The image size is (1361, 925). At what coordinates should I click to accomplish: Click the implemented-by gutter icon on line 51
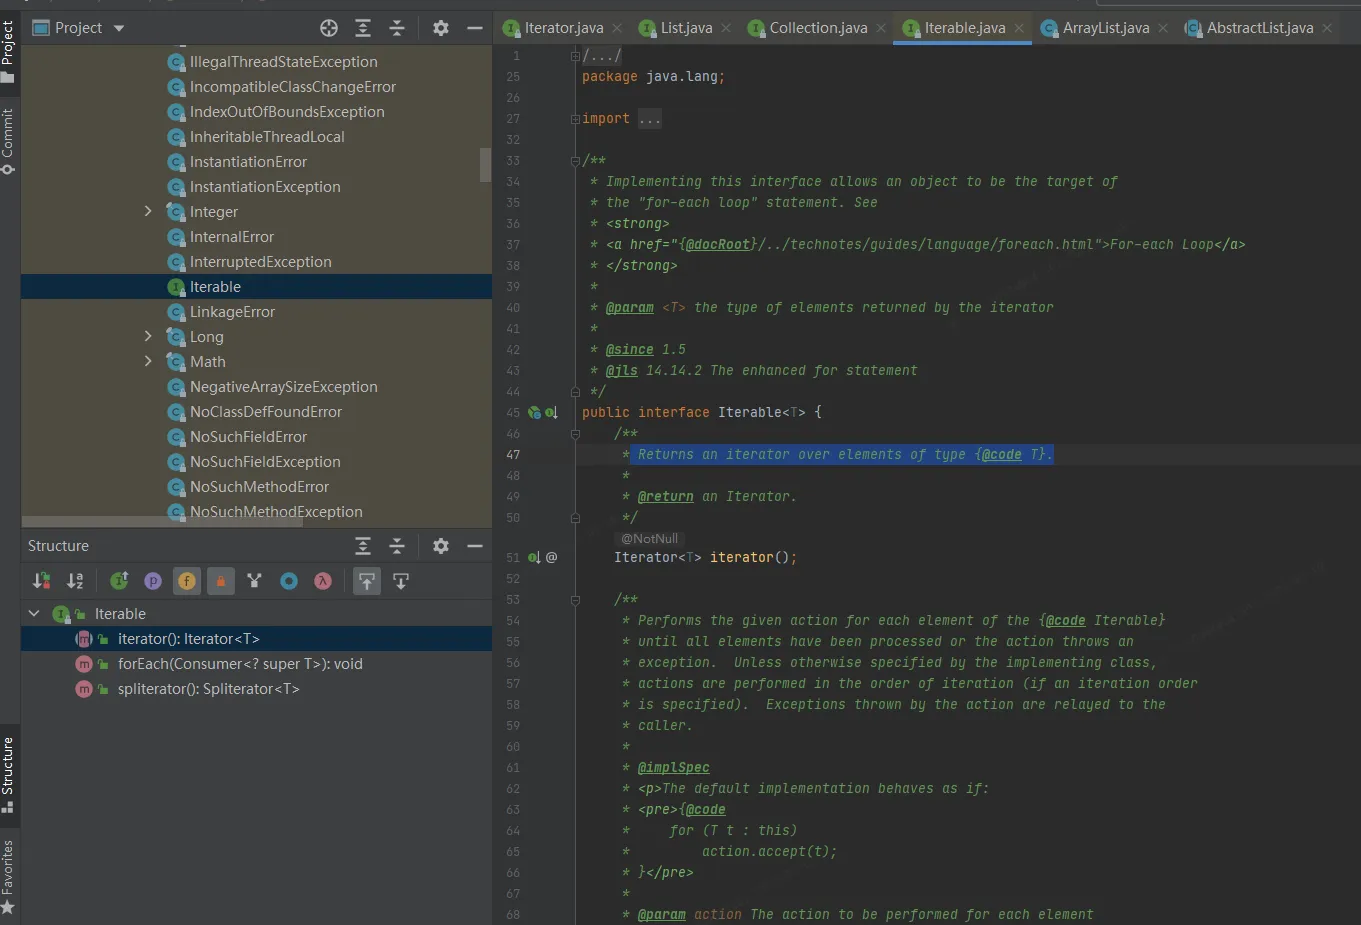pos(534,557)
